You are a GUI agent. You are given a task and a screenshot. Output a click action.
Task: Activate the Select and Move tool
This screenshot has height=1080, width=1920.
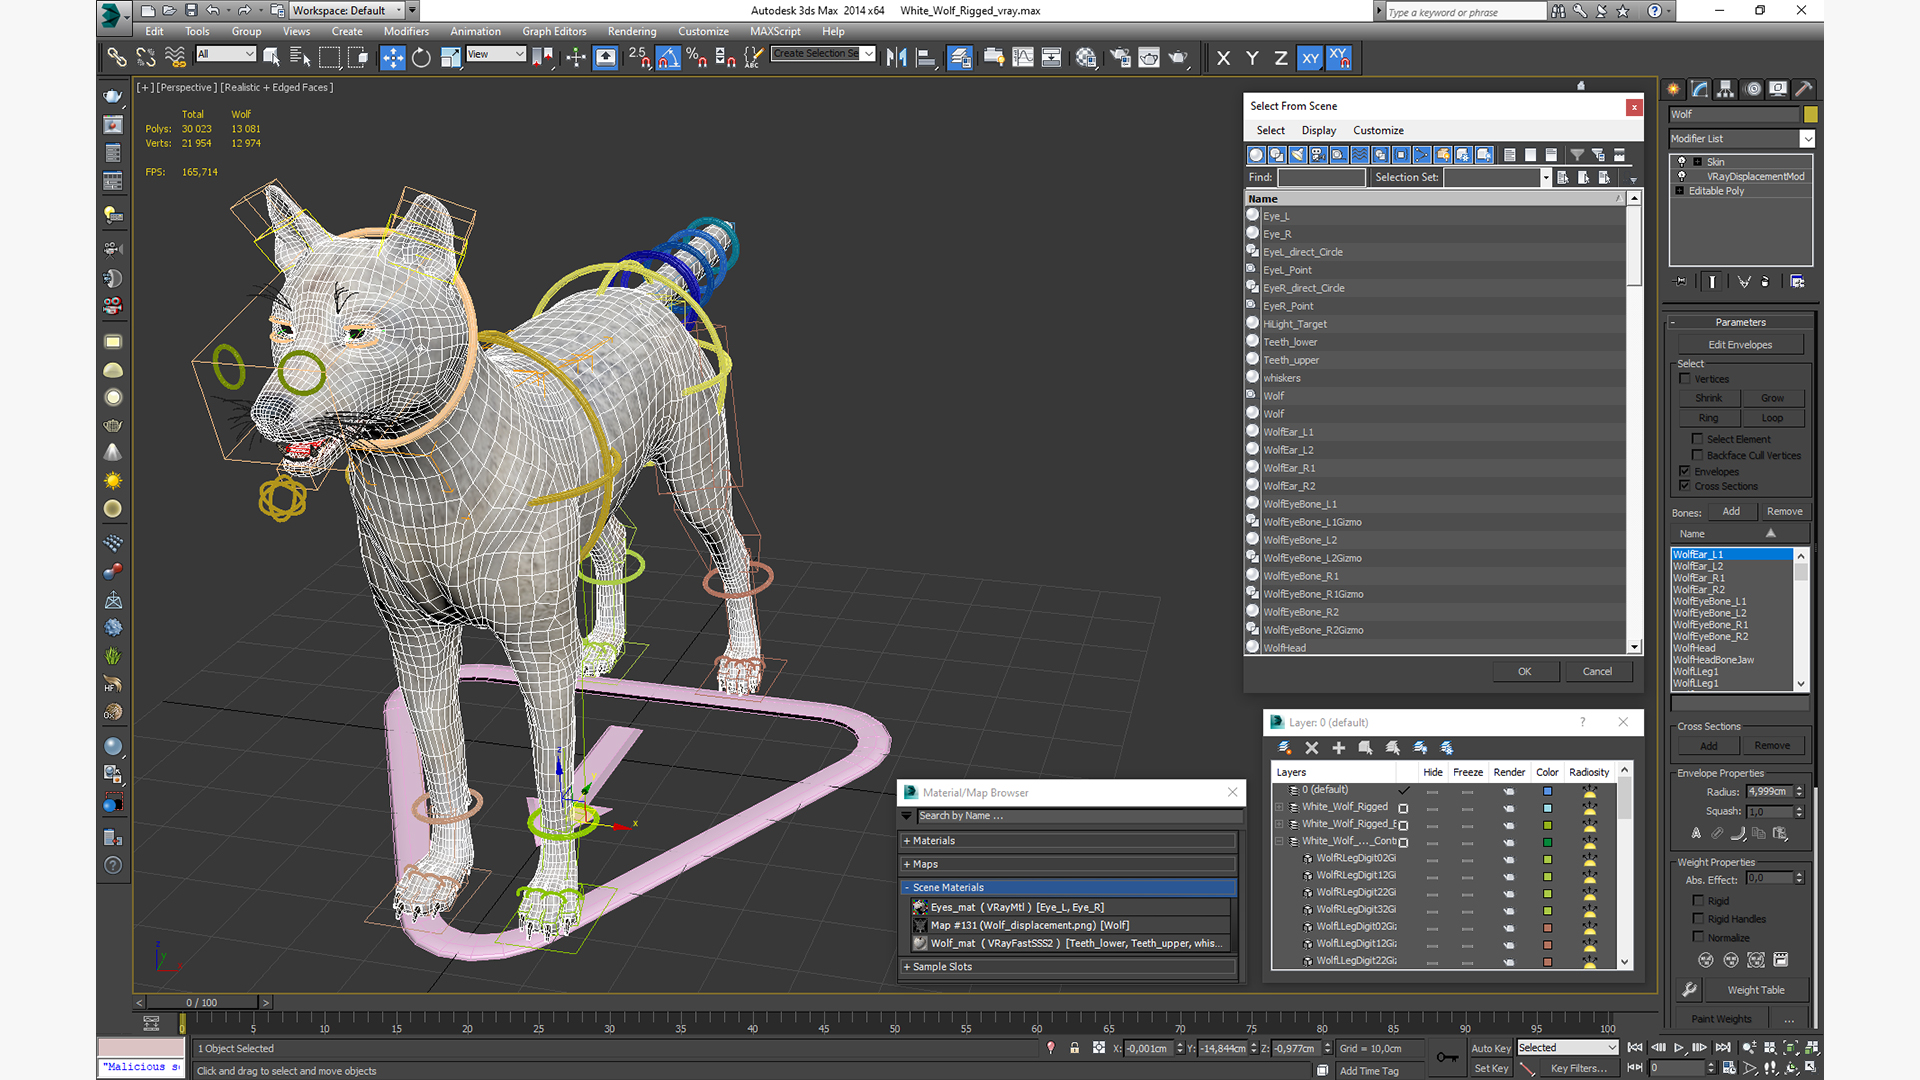pos(392,58)
